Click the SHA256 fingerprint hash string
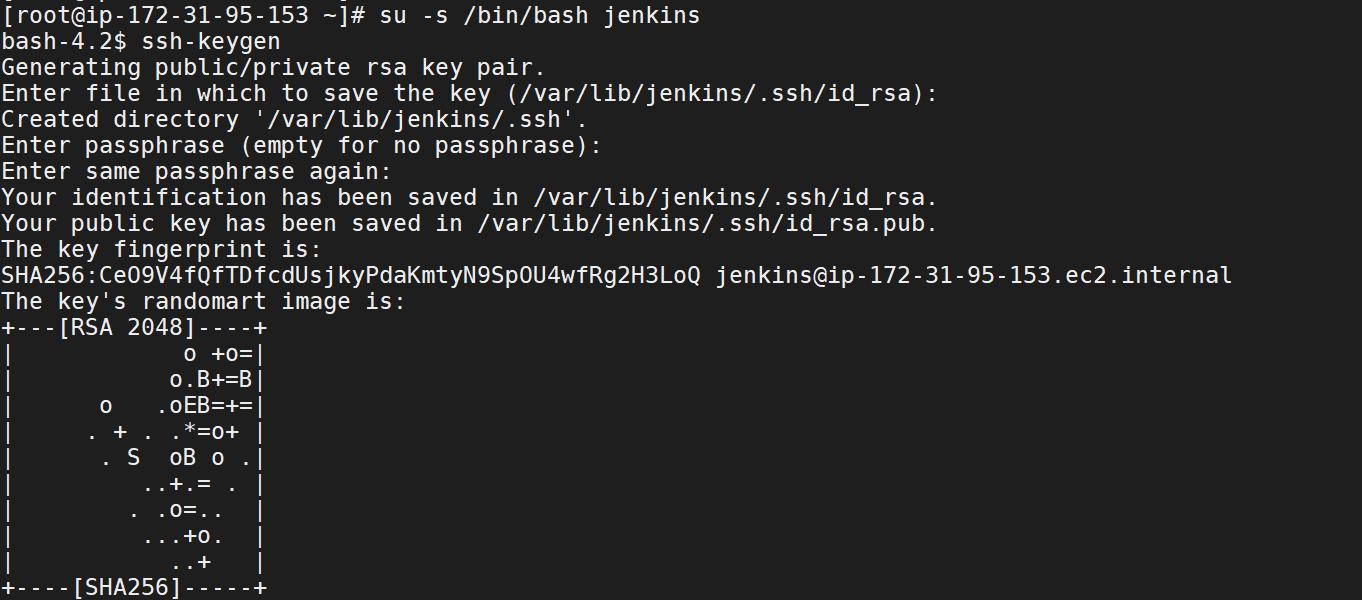 point(351,276)
